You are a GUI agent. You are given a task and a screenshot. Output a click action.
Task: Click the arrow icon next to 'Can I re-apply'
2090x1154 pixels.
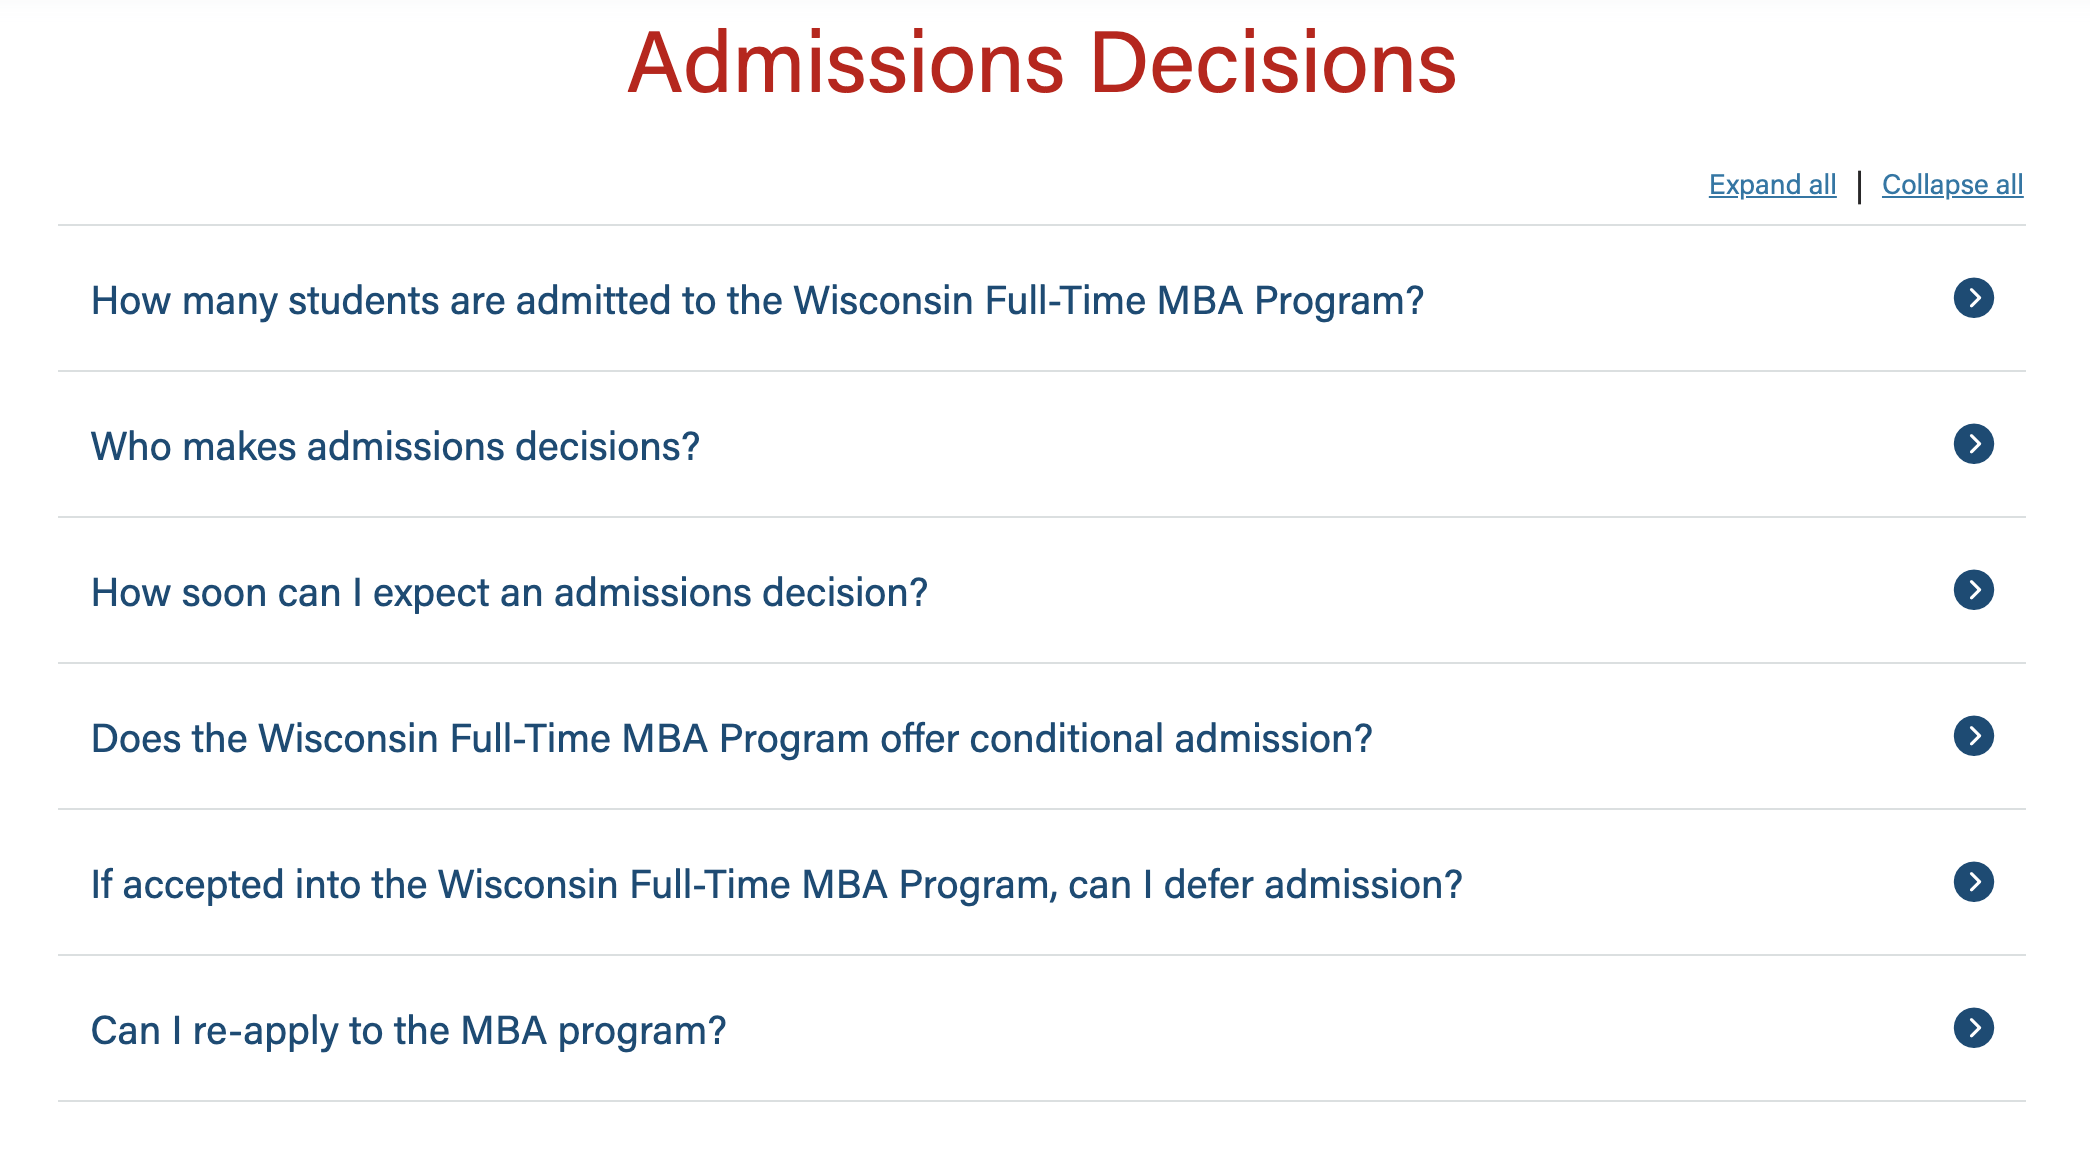coord(1973,1028)
